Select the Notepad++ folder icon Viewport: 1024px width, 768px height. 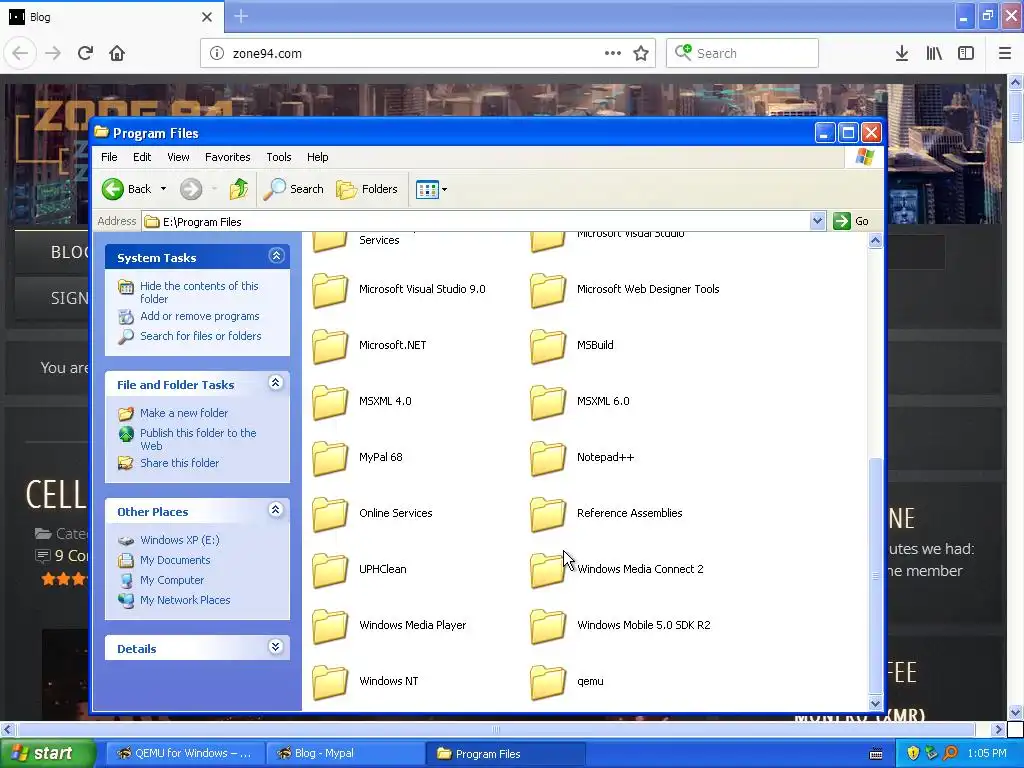point(548,458)
